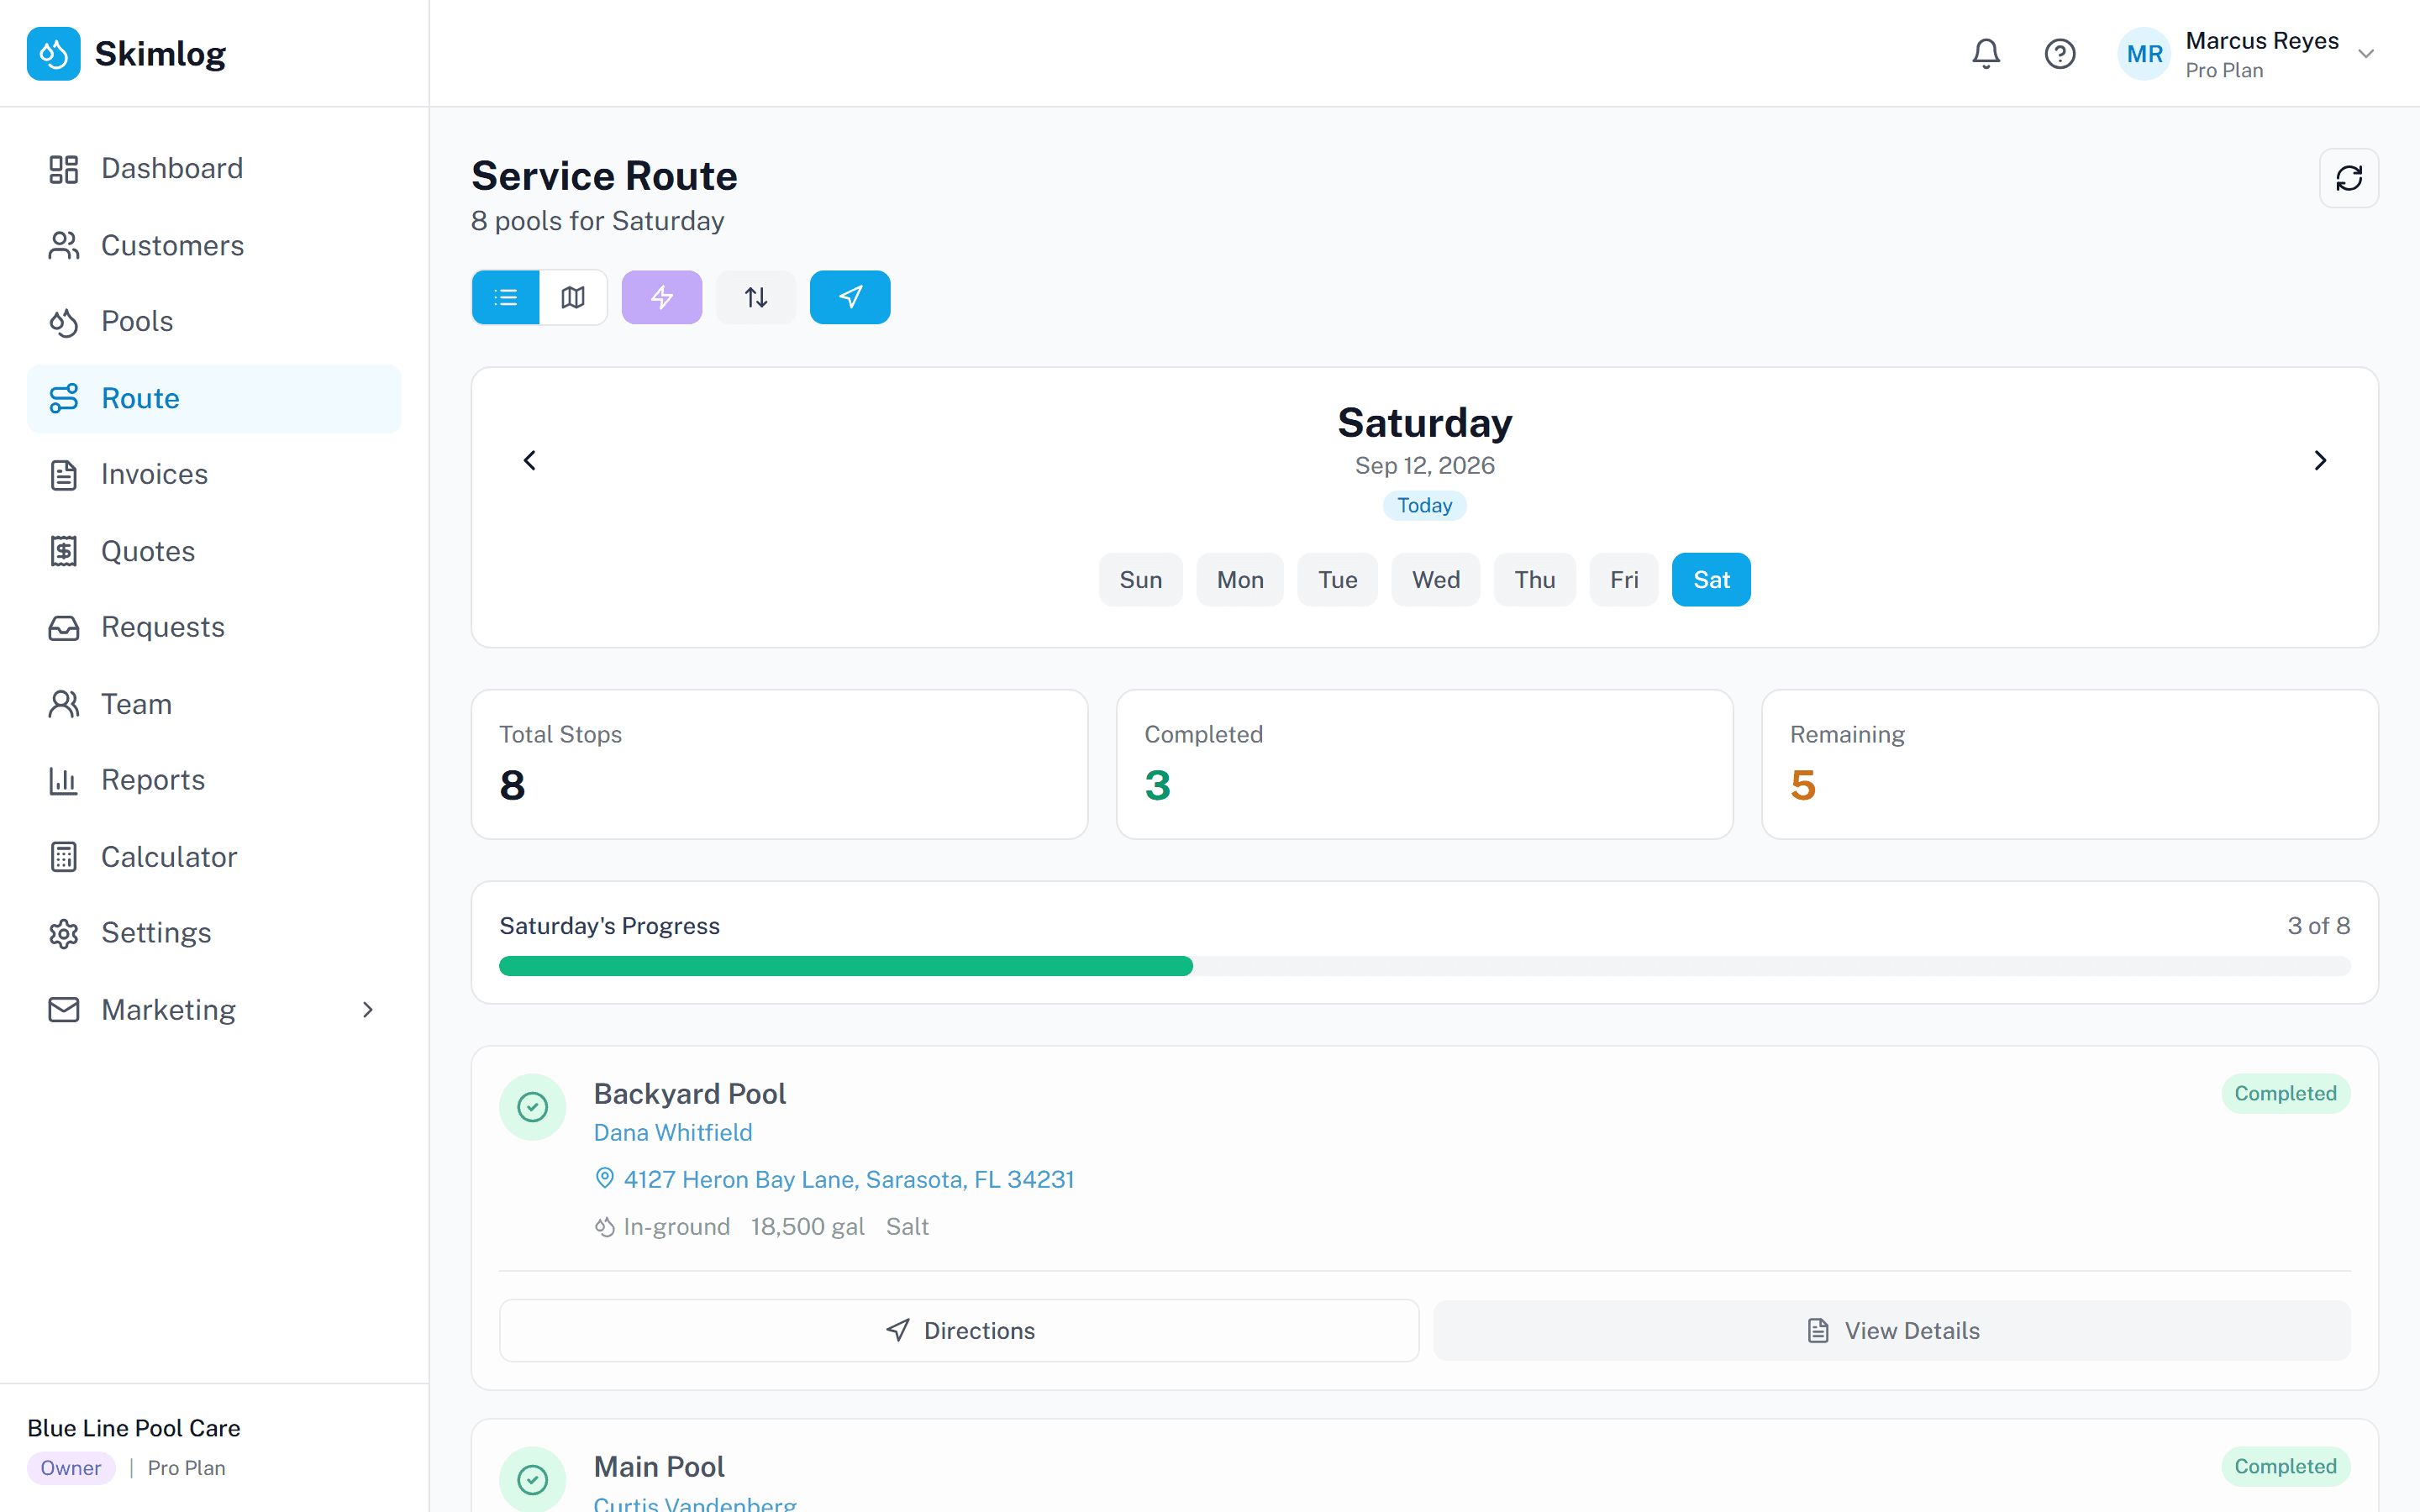Open the notifications bell
Screen dimensions: 2420x1512
[1985, 53]
